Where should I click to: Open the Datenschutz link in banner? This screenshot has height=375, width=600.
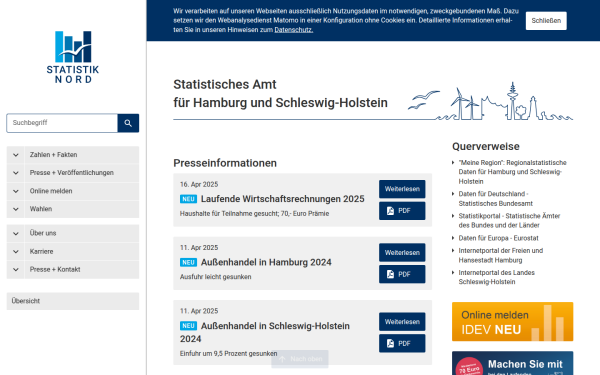tap(293, 30)
